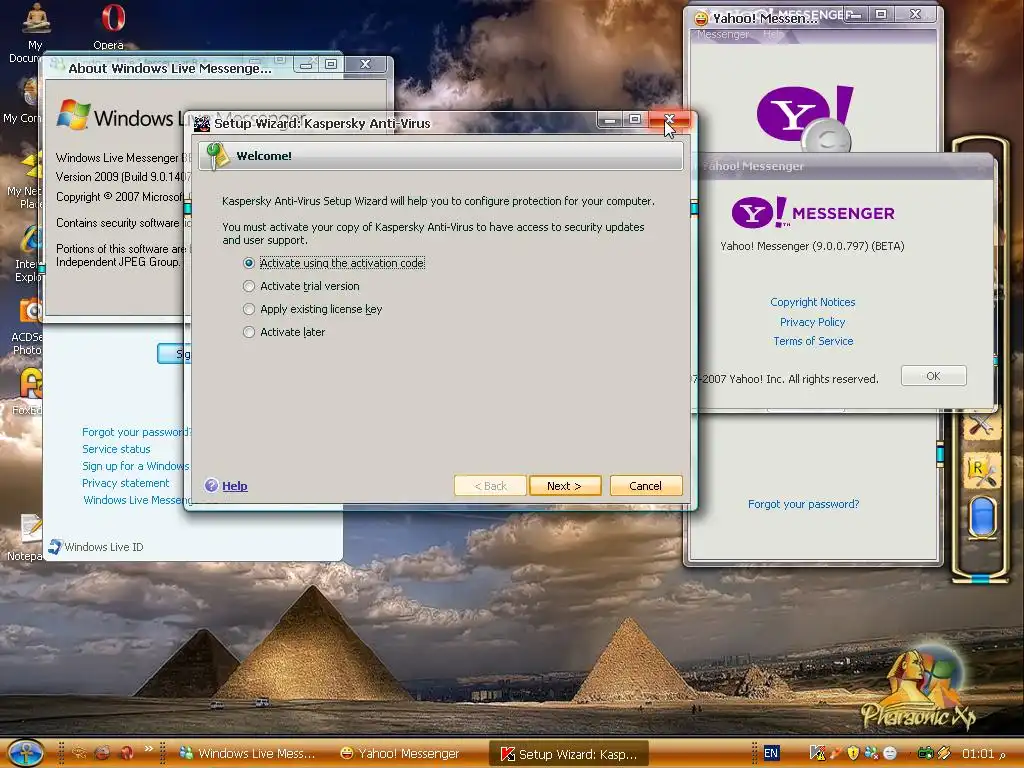Click the eye quick launch icon
Image resolution: width=1024 pixels, height=768 pixels.
tap(79, 753)
